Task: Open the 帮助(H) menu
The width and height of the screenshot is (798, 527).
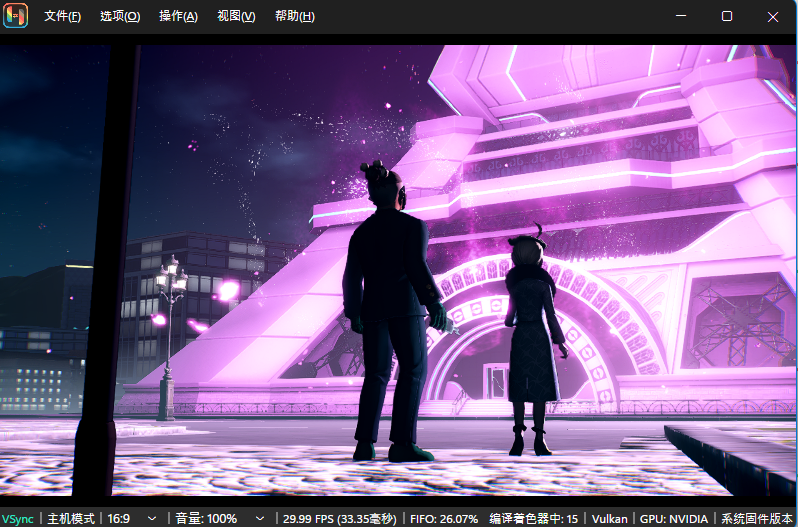Action: pyautogui.click(x=294, y=17)
